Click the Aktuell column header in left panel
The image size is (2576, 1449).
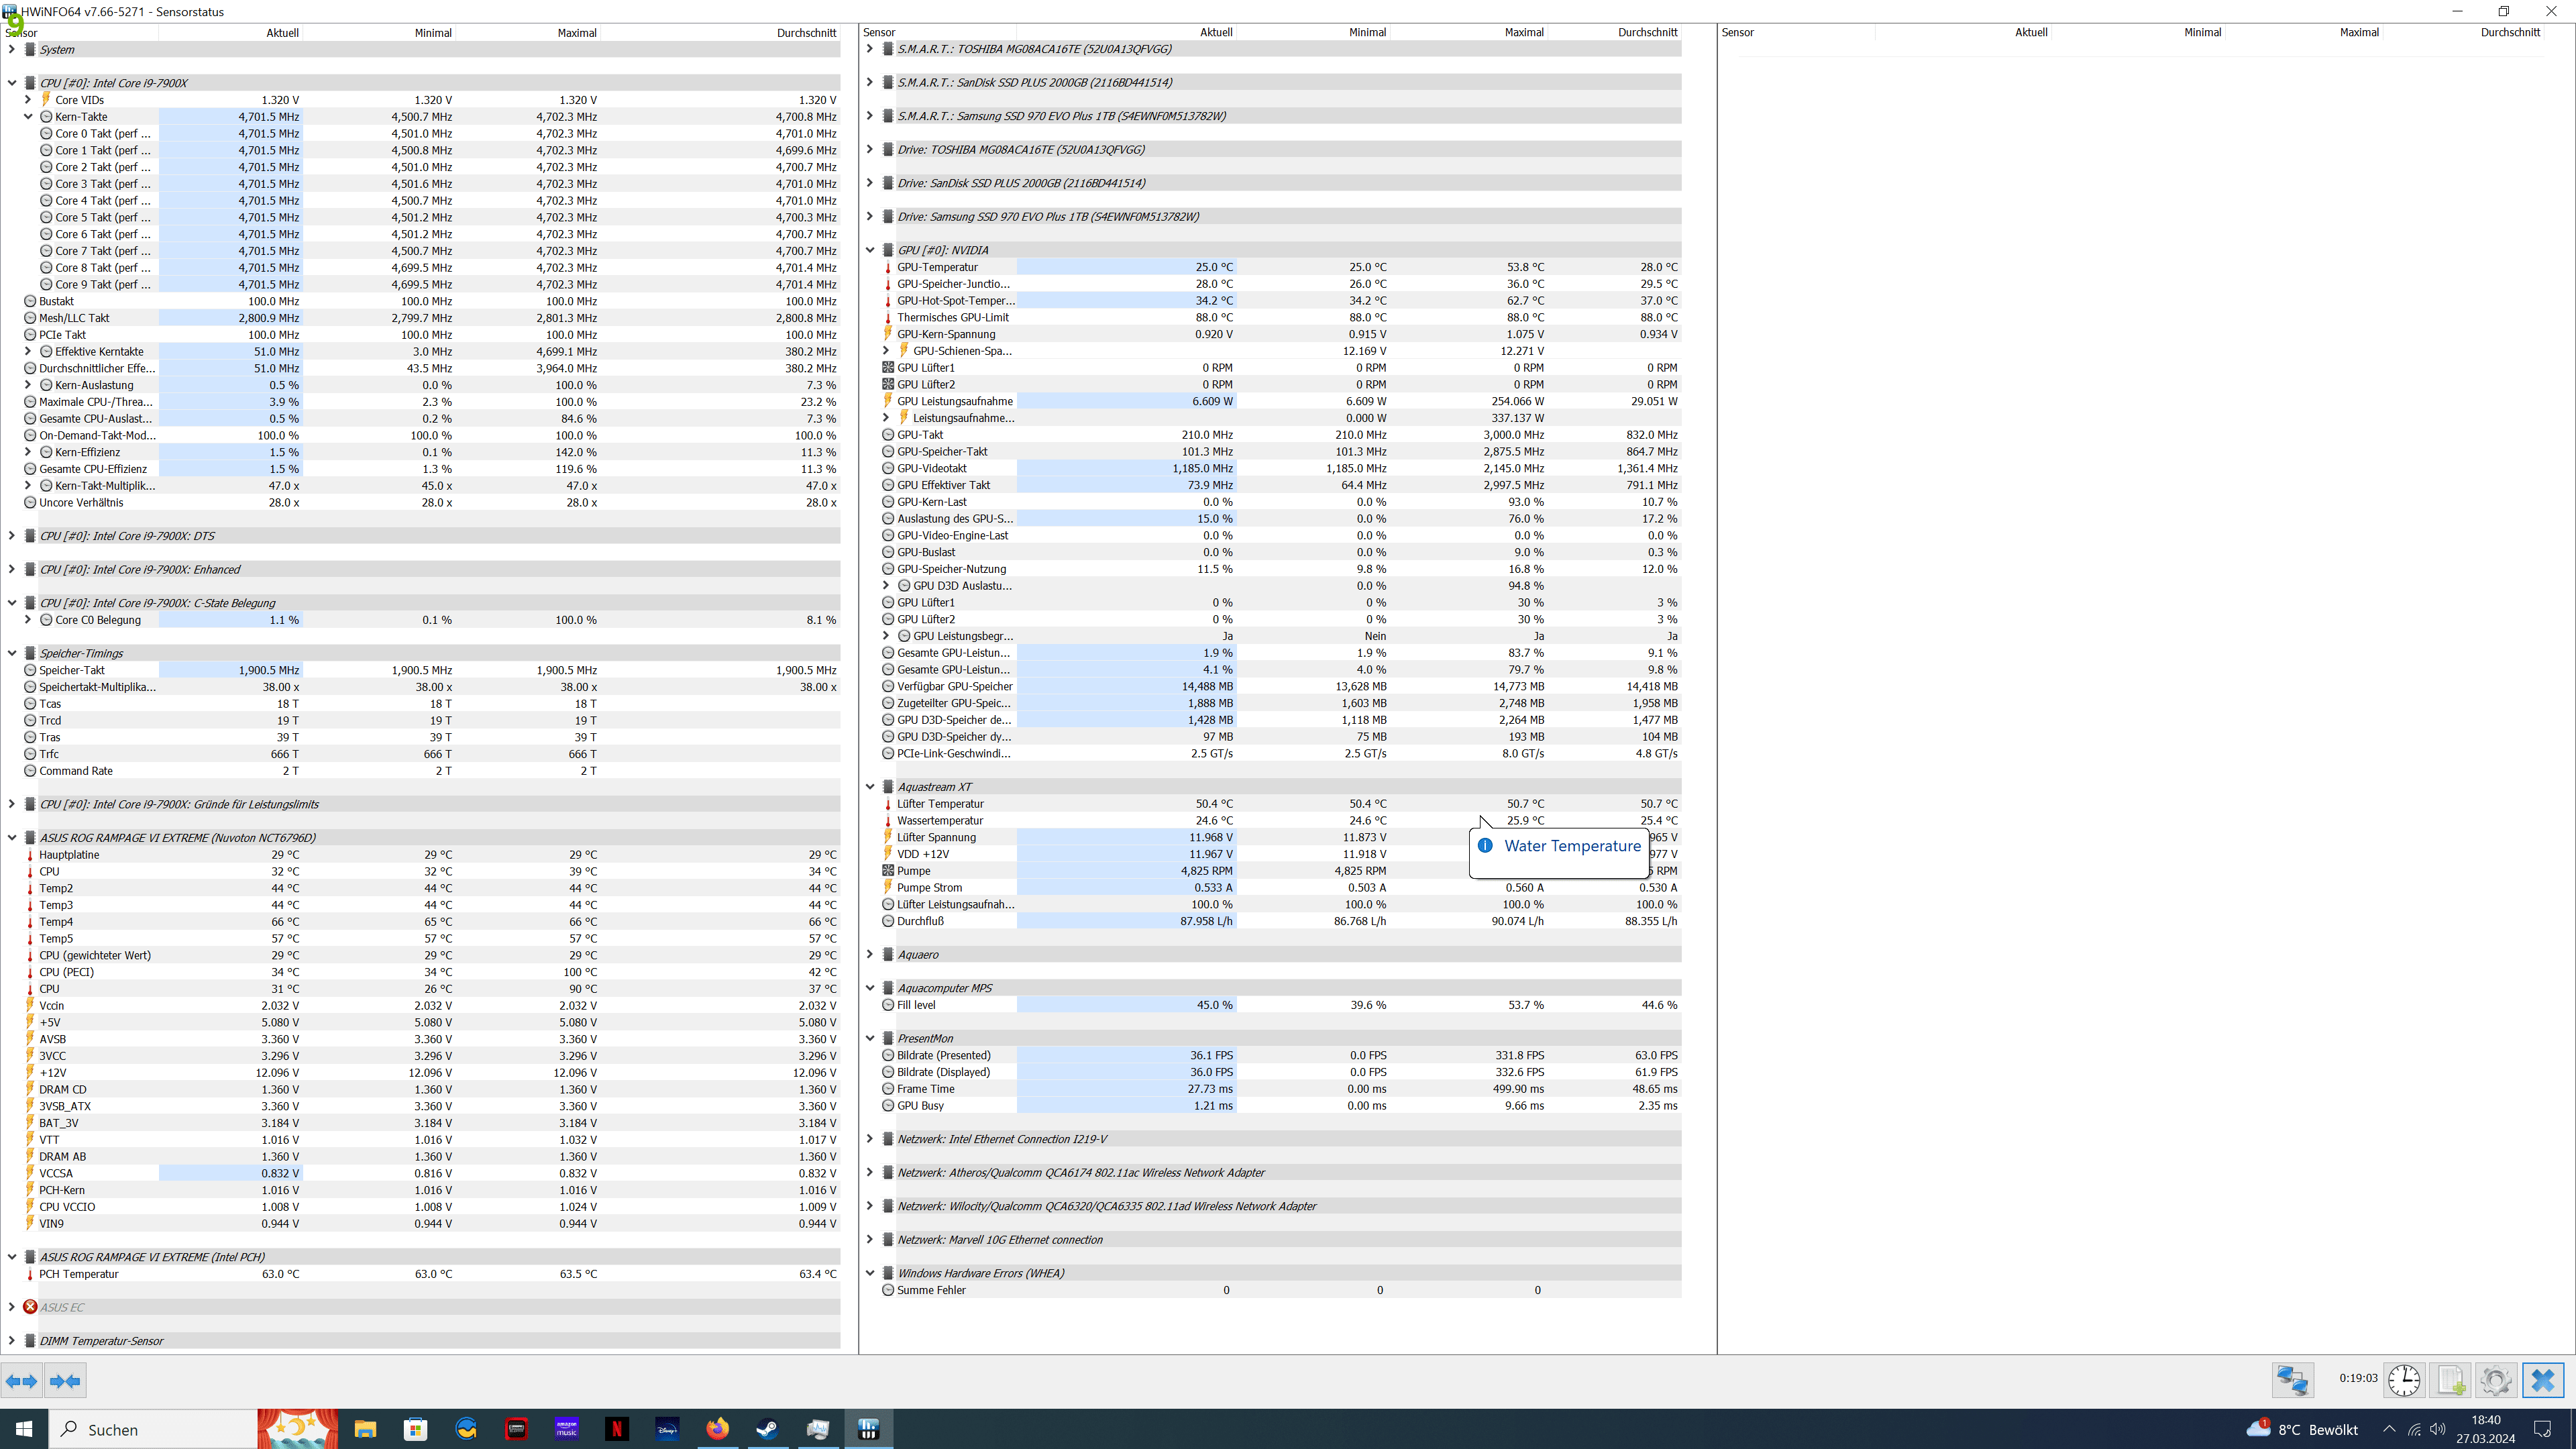282,32
